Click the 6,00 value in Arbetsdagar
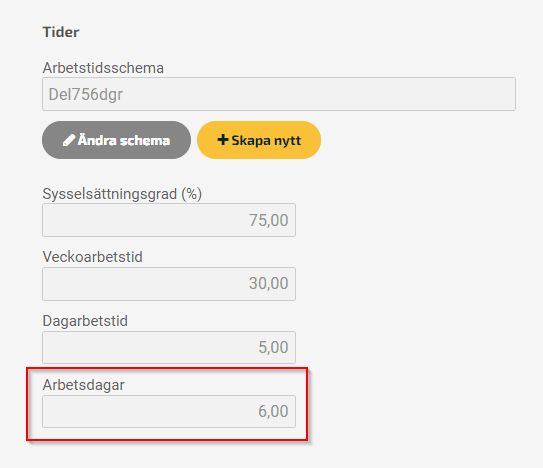543x468 pixels. 273,412
